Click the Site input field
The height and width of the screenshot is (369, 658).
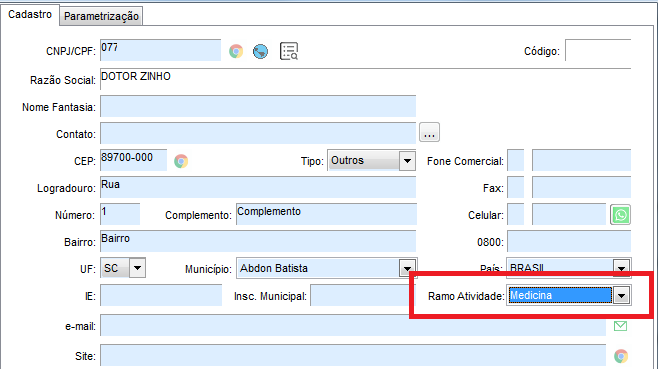(353, 356)
